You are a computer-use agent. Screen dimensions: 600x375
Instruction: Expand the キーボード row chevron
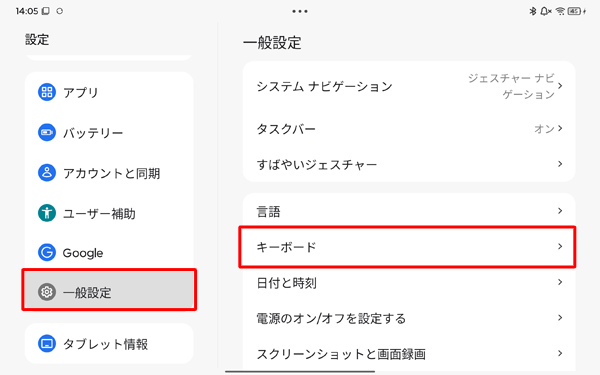pyautogui.click(x=560, y=246)
